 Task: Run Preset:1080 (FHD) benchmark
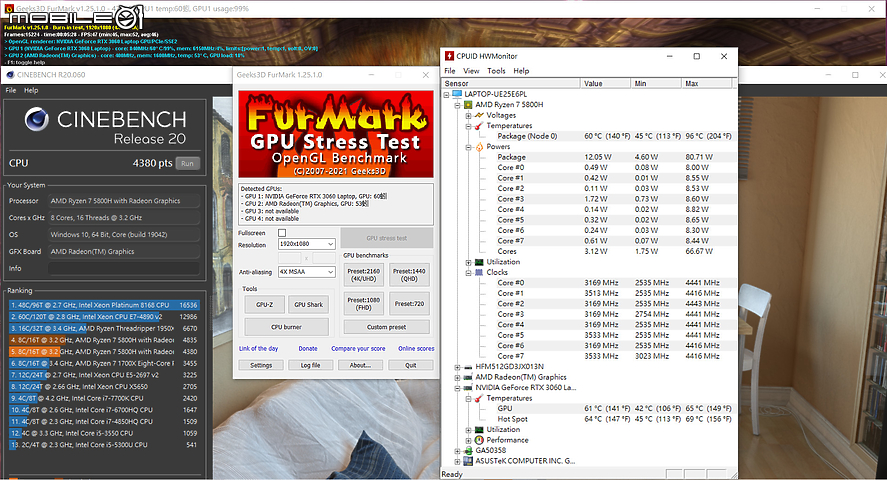coord(364,304)
